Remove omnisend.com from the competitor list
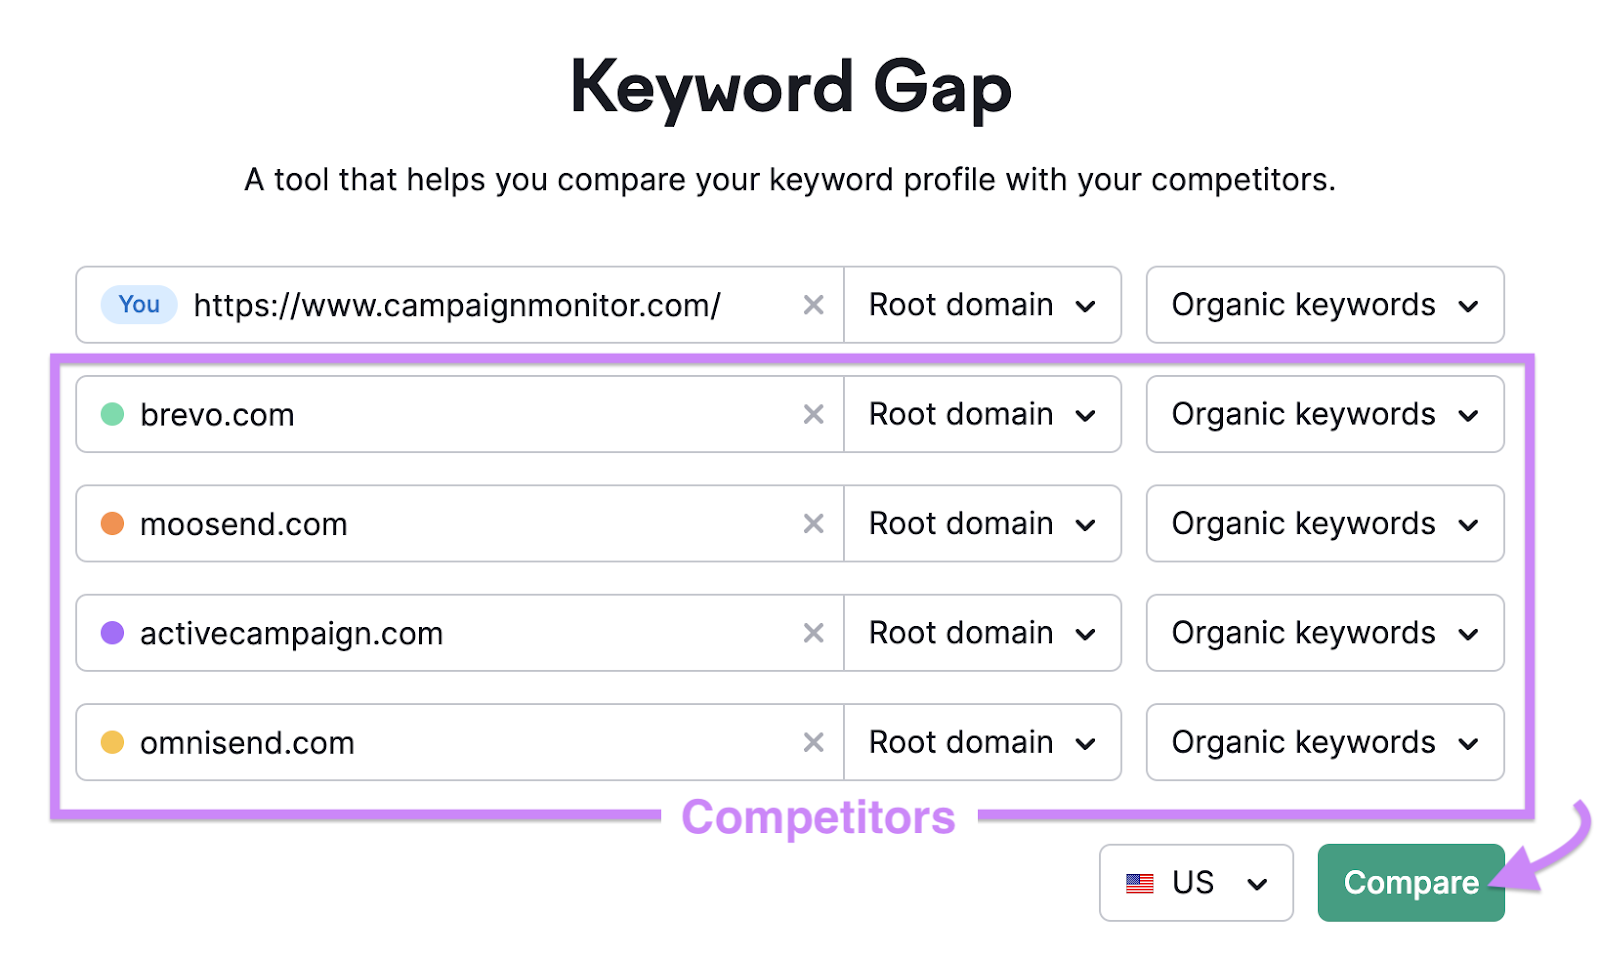Image resolution: width=1600 pixels, height=957 pixels. [813, 742]
